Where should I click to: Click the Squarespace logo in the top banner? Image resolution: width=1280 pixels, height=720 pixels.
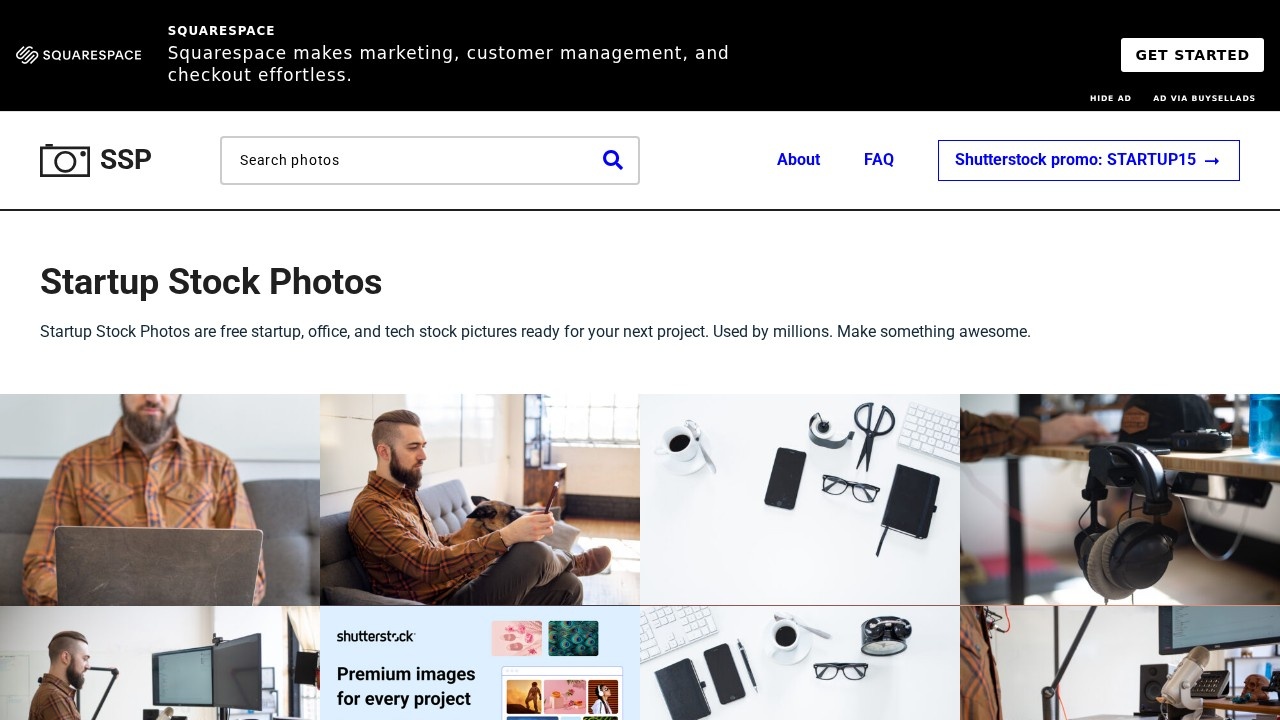(x=79, y=54)
